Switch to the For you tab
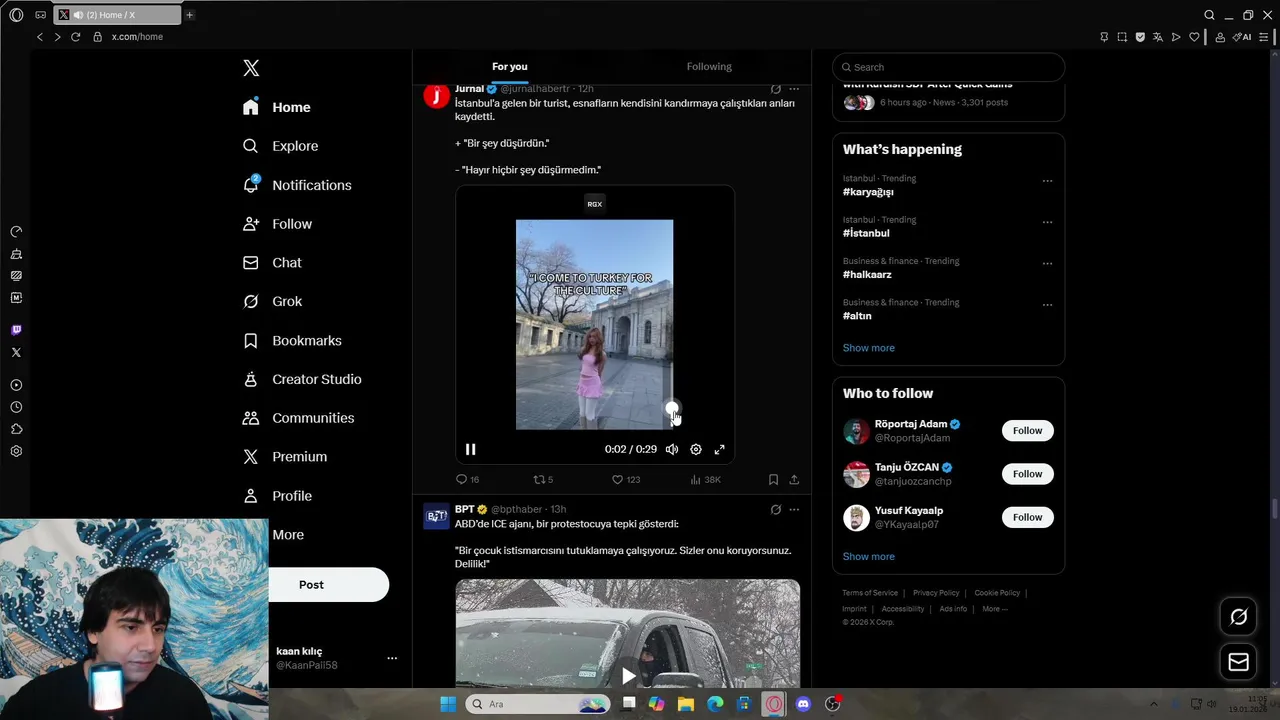Viewport: 1280px width, 720px height. (509, 66)
